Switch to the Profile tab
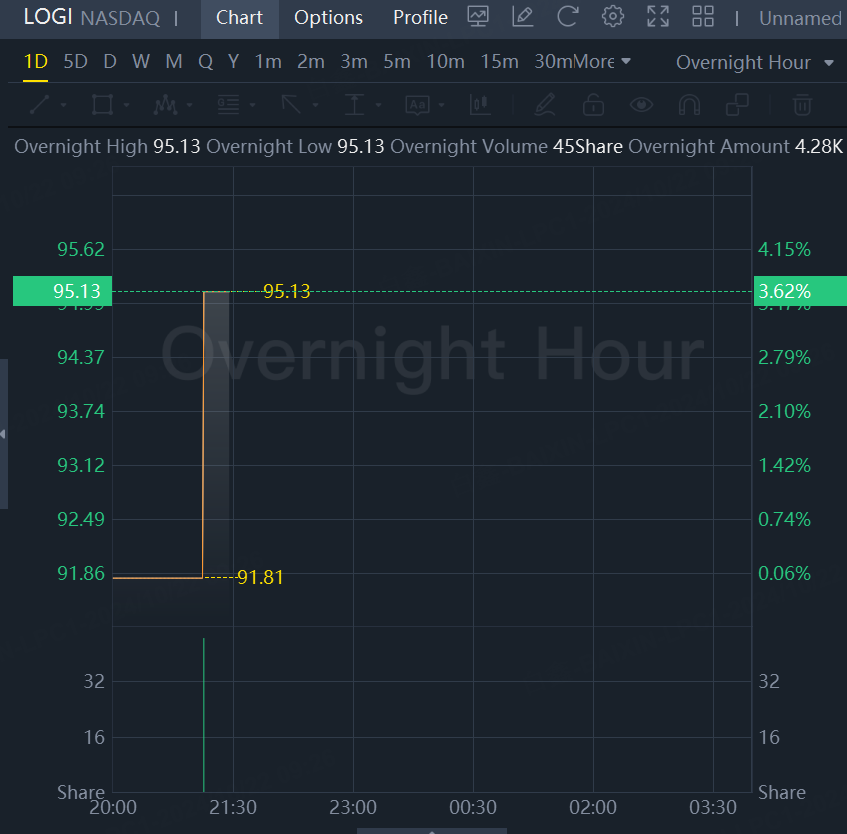The height and width of the screenshot is (834, 847). pyautogui.click(x=420, y=18)
